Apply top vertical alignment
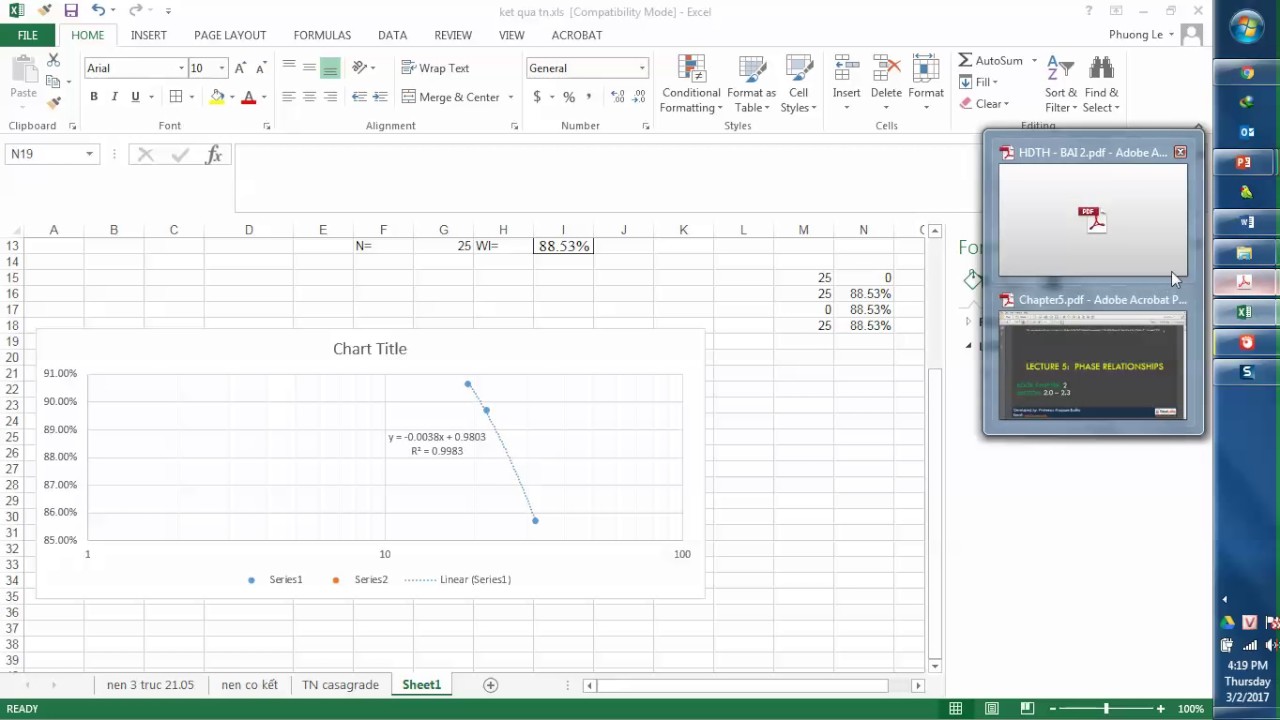 [x=288, y=67]
